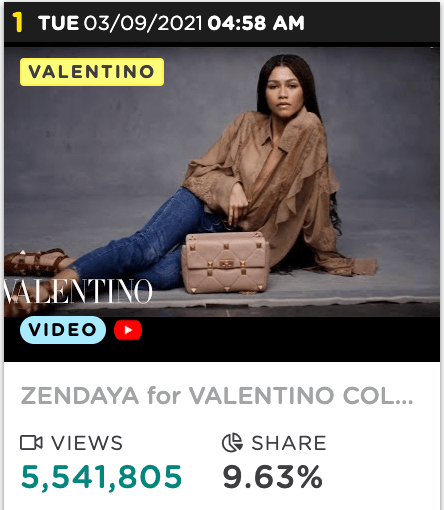Click the yellow VALENTINO brand tag
This screenshot has height=510, width=444.
pyautogui.click(x=92, y=72)
